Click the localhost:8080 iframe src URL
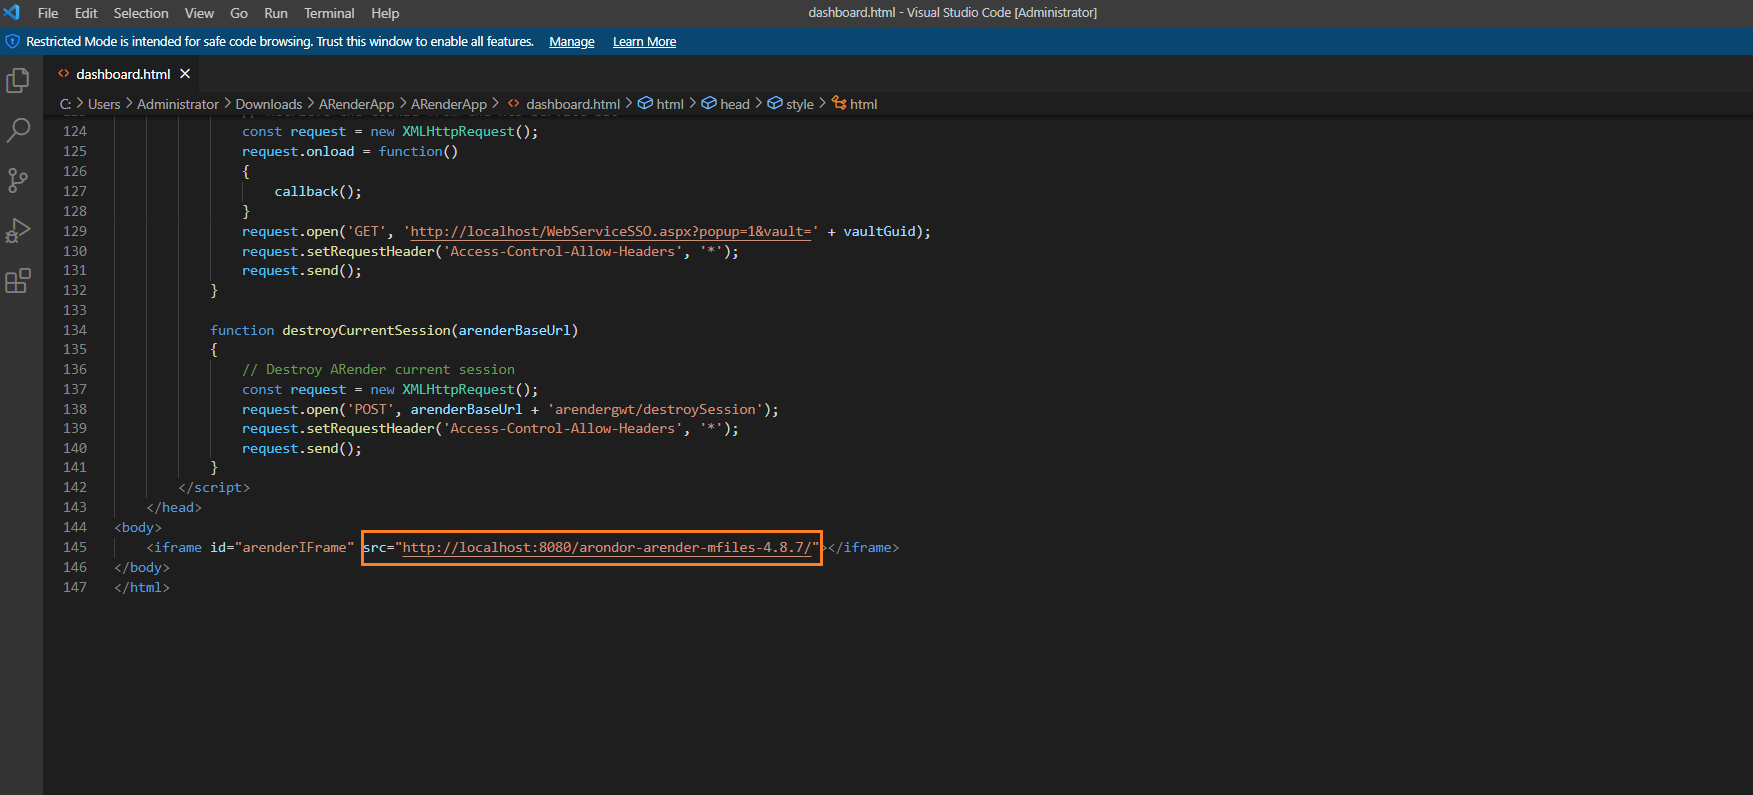This screenshot has width=1753, height=795. click(607, 548)
